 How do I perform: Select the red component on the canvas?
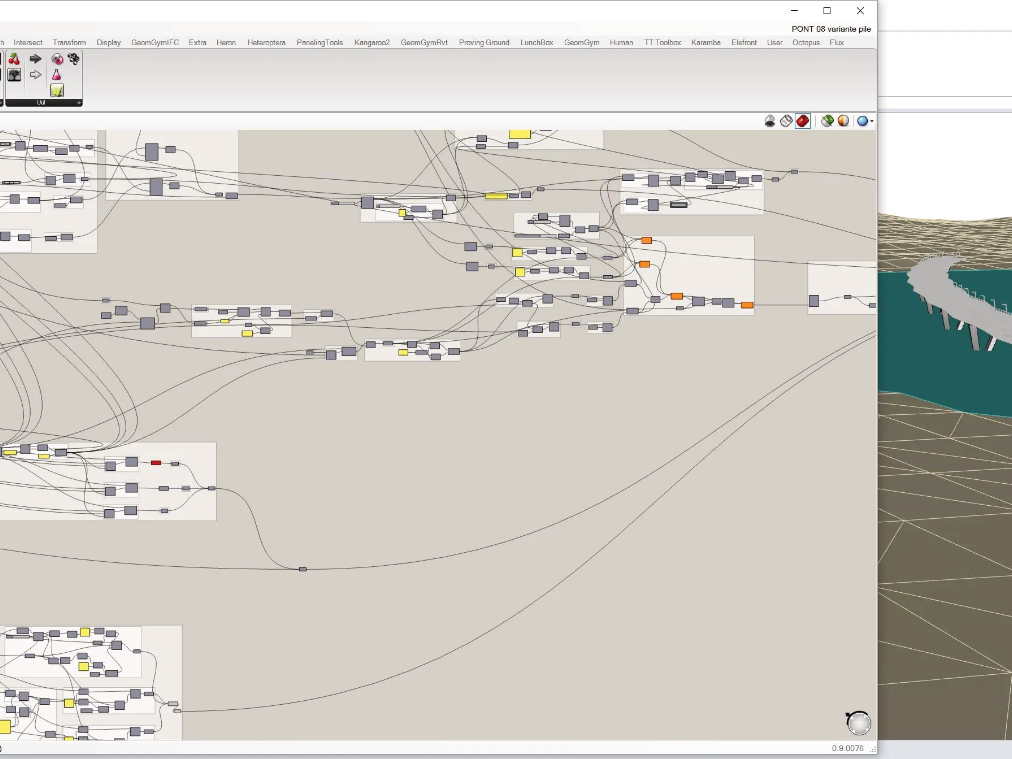tap(156, 462)
